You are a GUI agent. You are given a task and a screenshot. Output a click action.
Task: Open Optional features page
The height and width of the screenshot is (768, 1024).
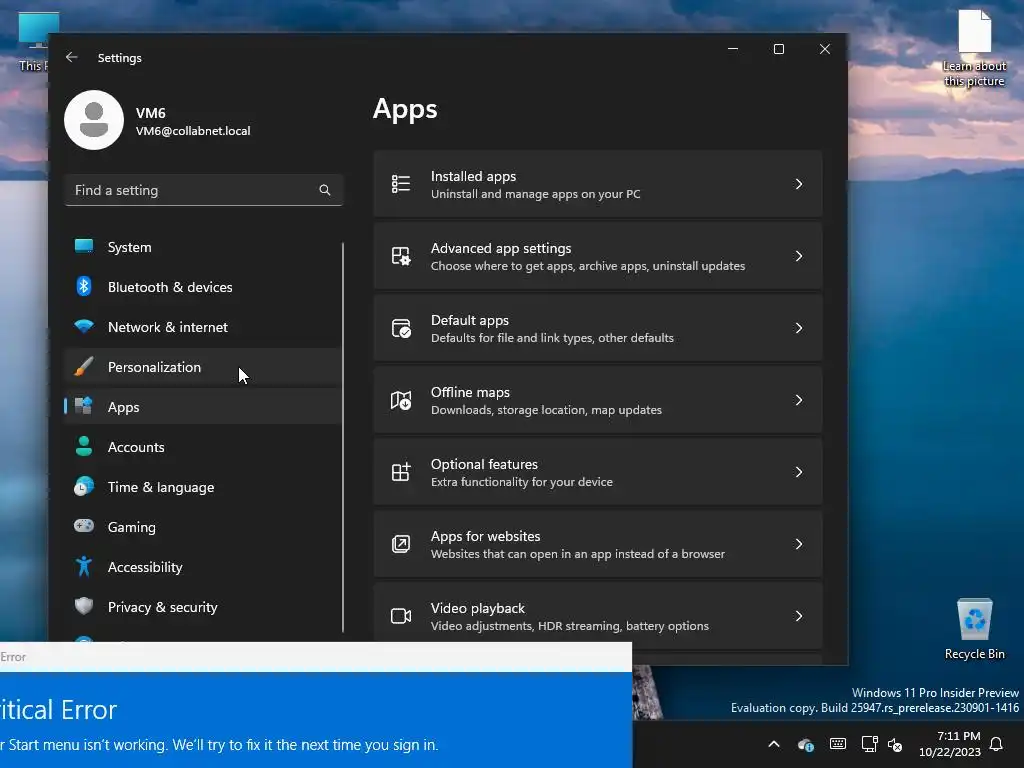click(x=598, y=472)
